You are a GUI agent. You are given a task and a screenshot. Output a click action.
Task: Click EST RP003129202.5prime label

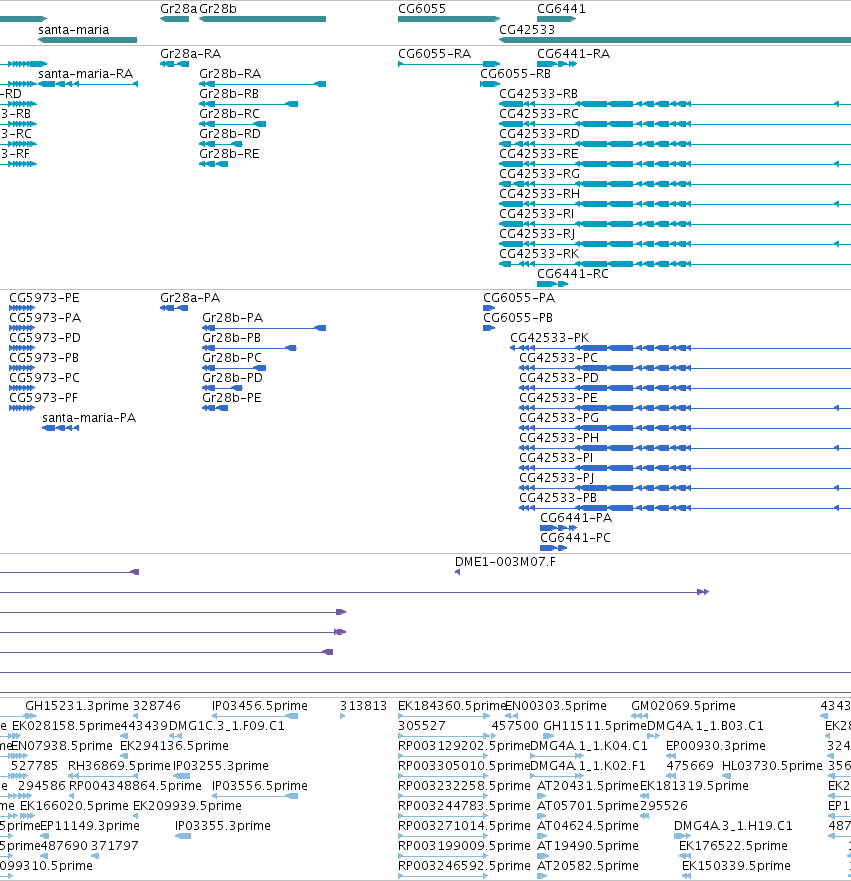(464, 746)
